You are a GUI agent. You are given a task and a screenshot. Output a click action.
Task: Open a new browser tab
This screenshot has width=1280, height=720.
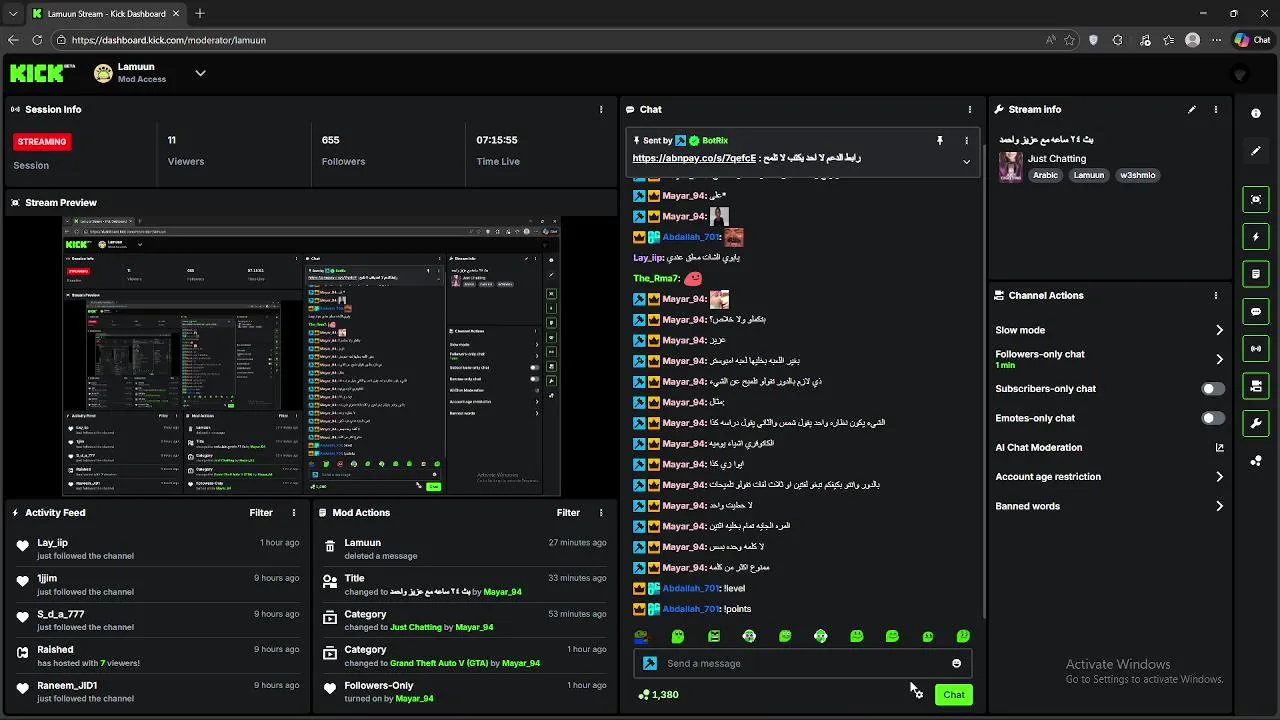pos(200,13)
